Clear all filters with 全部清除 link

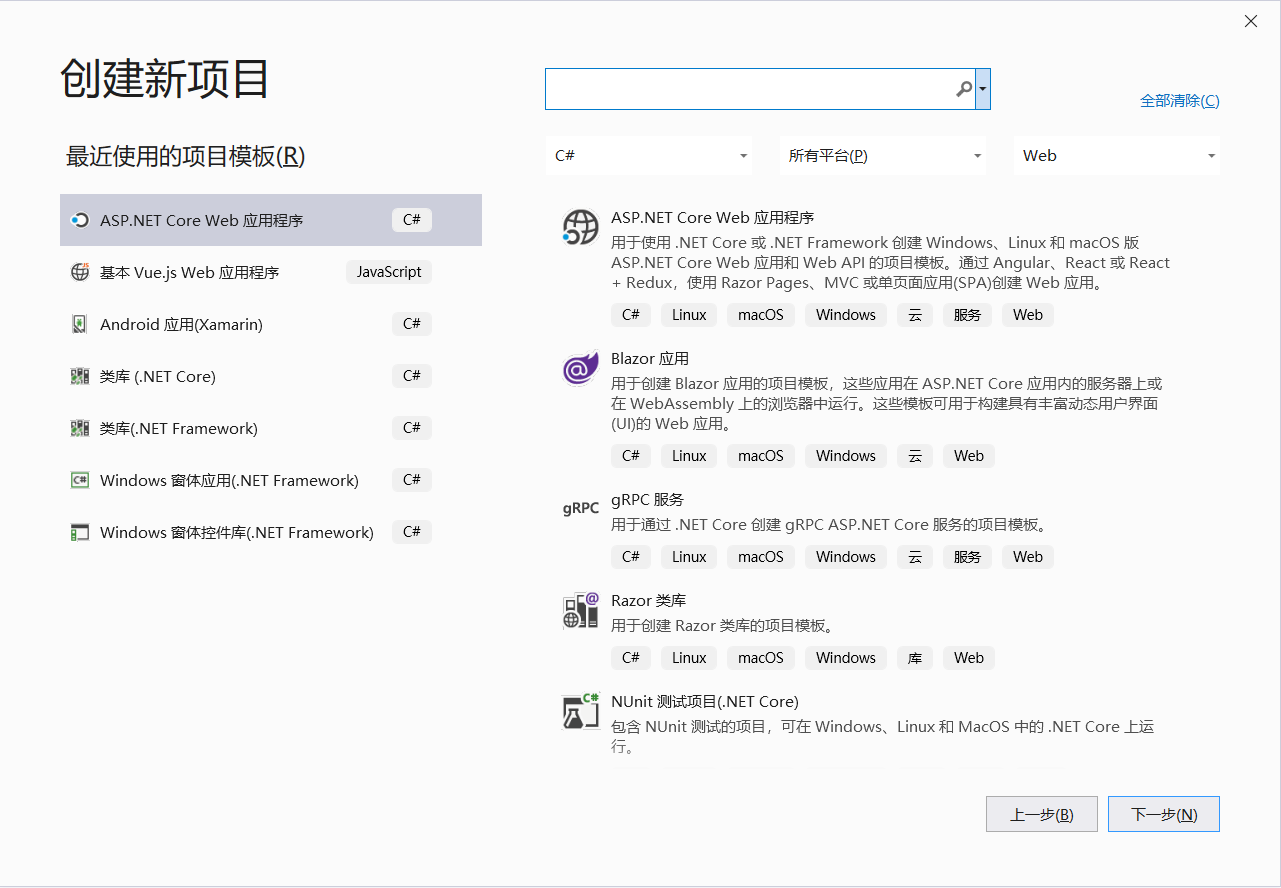(1180, 101)
